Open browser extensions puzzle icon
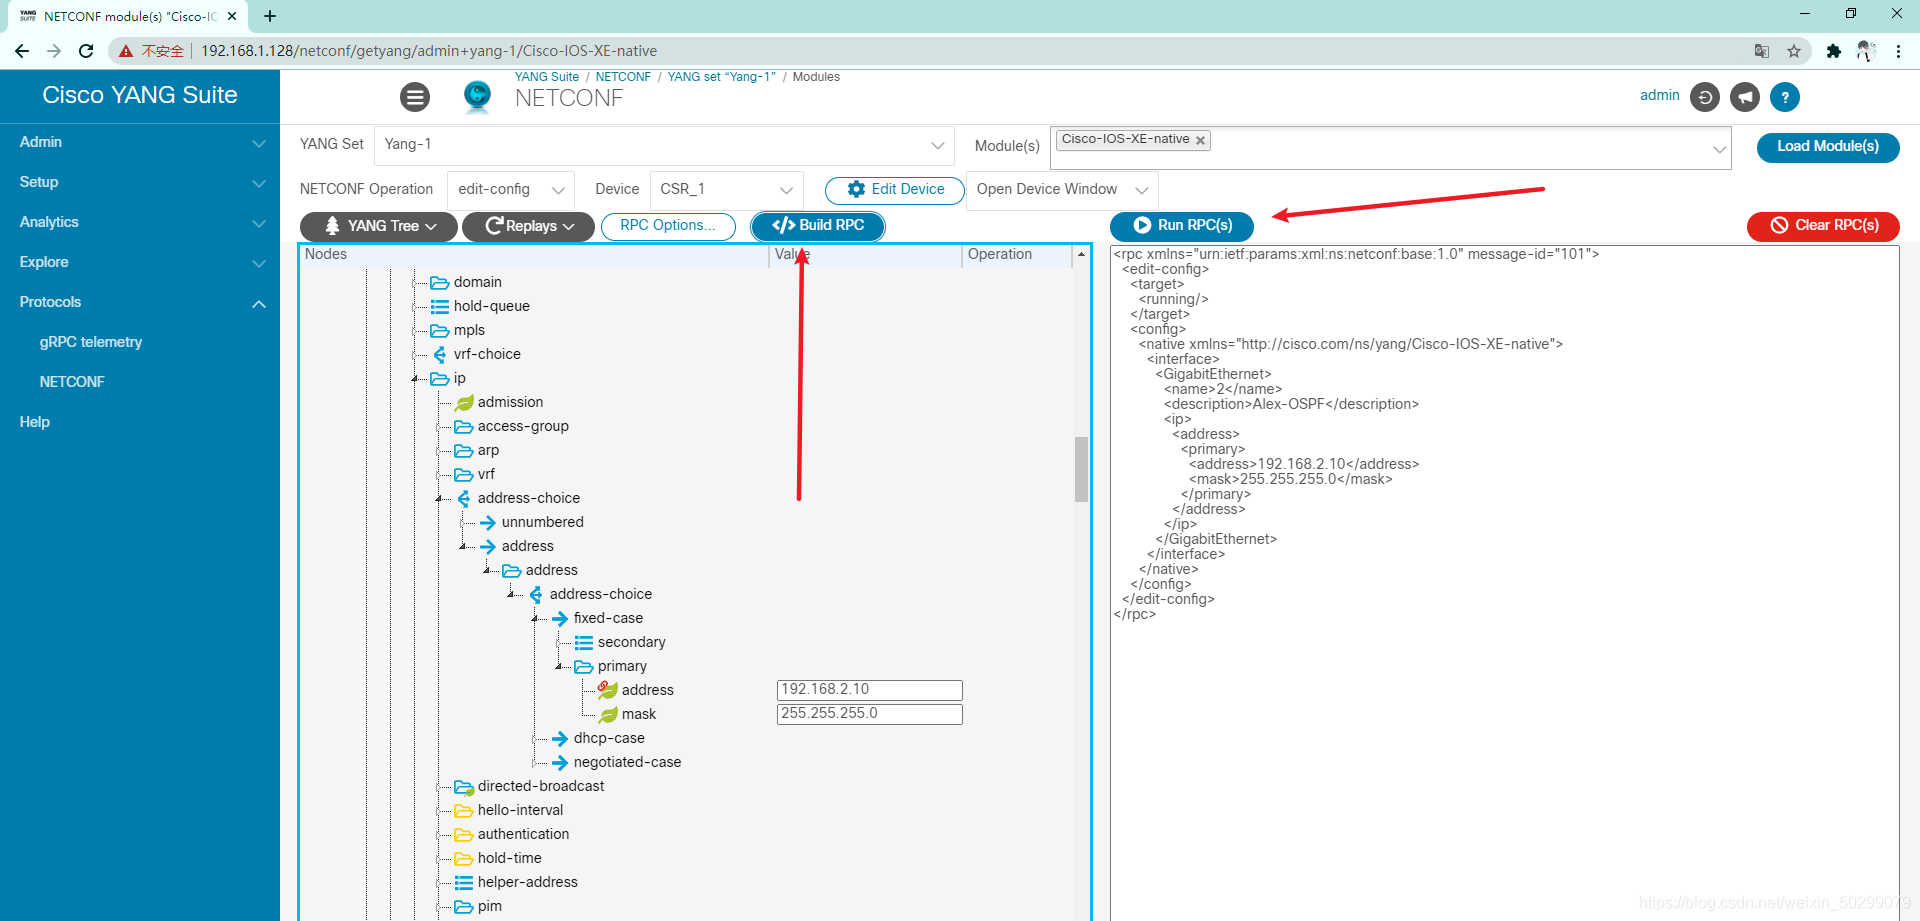Image resolution: width=1920 pixels, height=921 pixels. (1833, 51)
